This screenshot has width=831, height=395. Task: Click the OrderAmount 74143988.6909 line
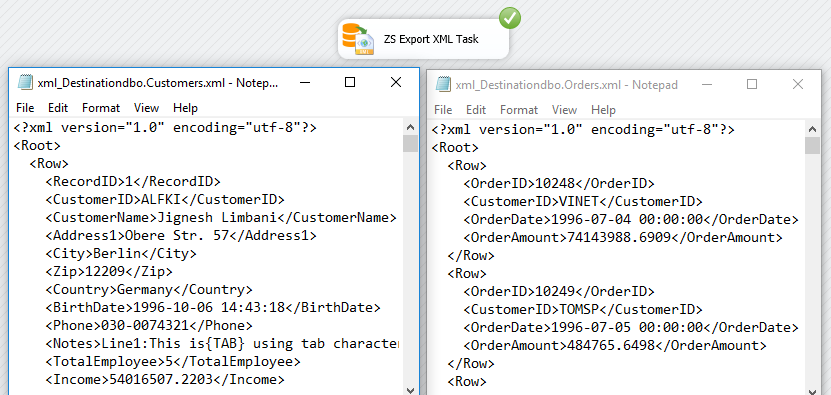tap(623, 238)
